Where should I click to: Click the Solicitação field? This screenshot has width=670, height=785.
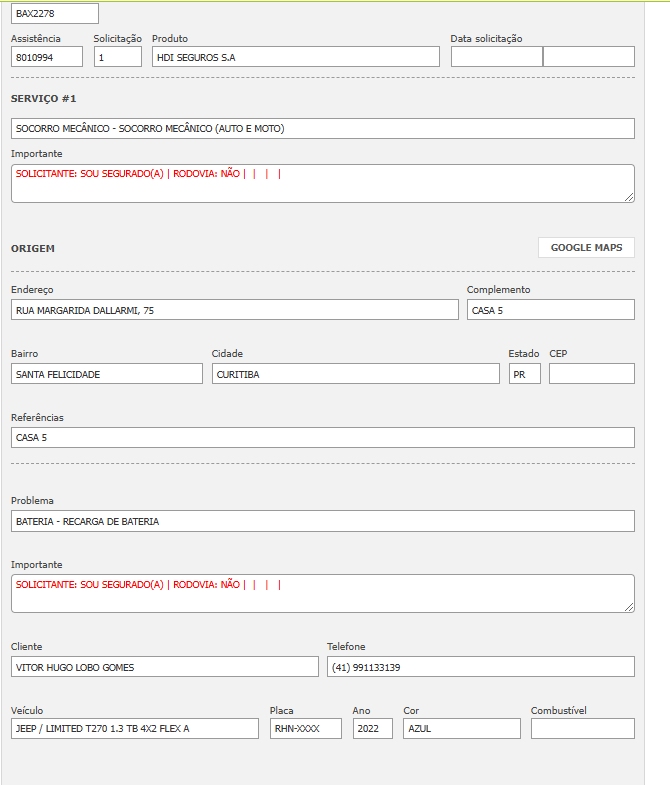(118, 57)
